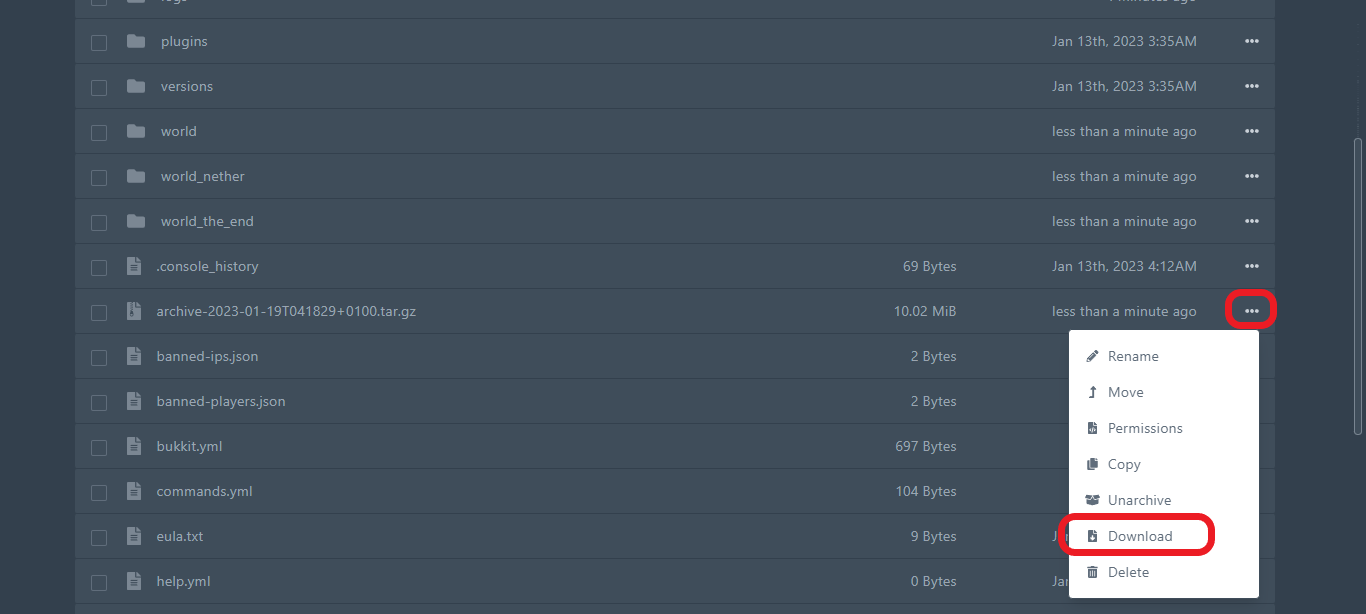Screen dimensions: 1366x614
Task: Click the pencil icon beside Rename
Action: point(1092,356)
